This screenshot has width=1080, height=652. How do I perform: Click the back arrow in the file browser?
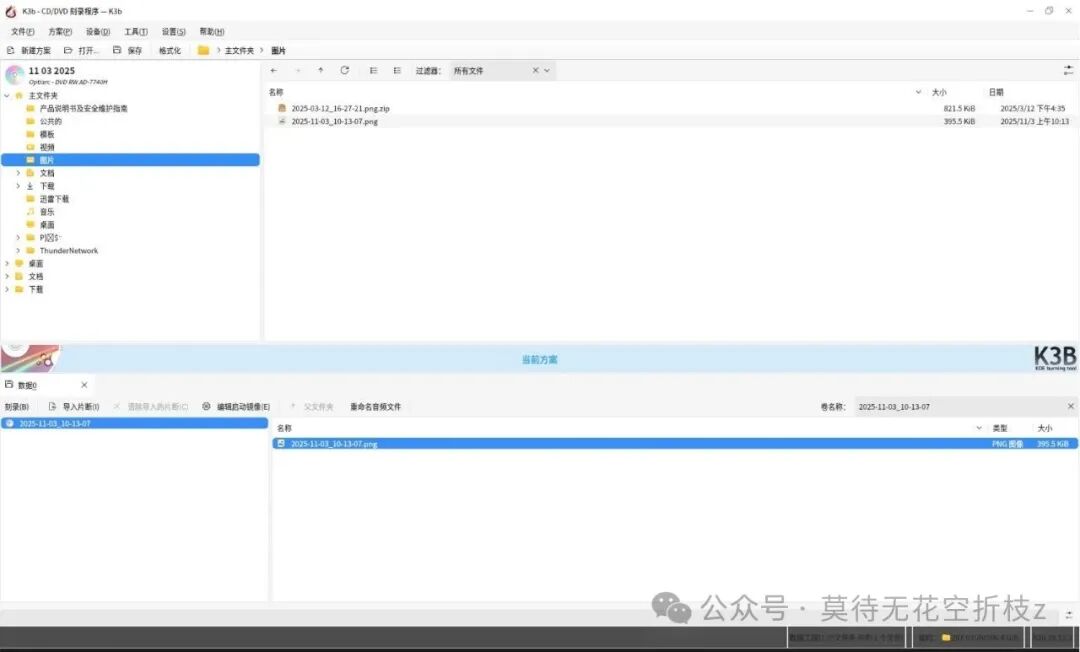(273, 70)
